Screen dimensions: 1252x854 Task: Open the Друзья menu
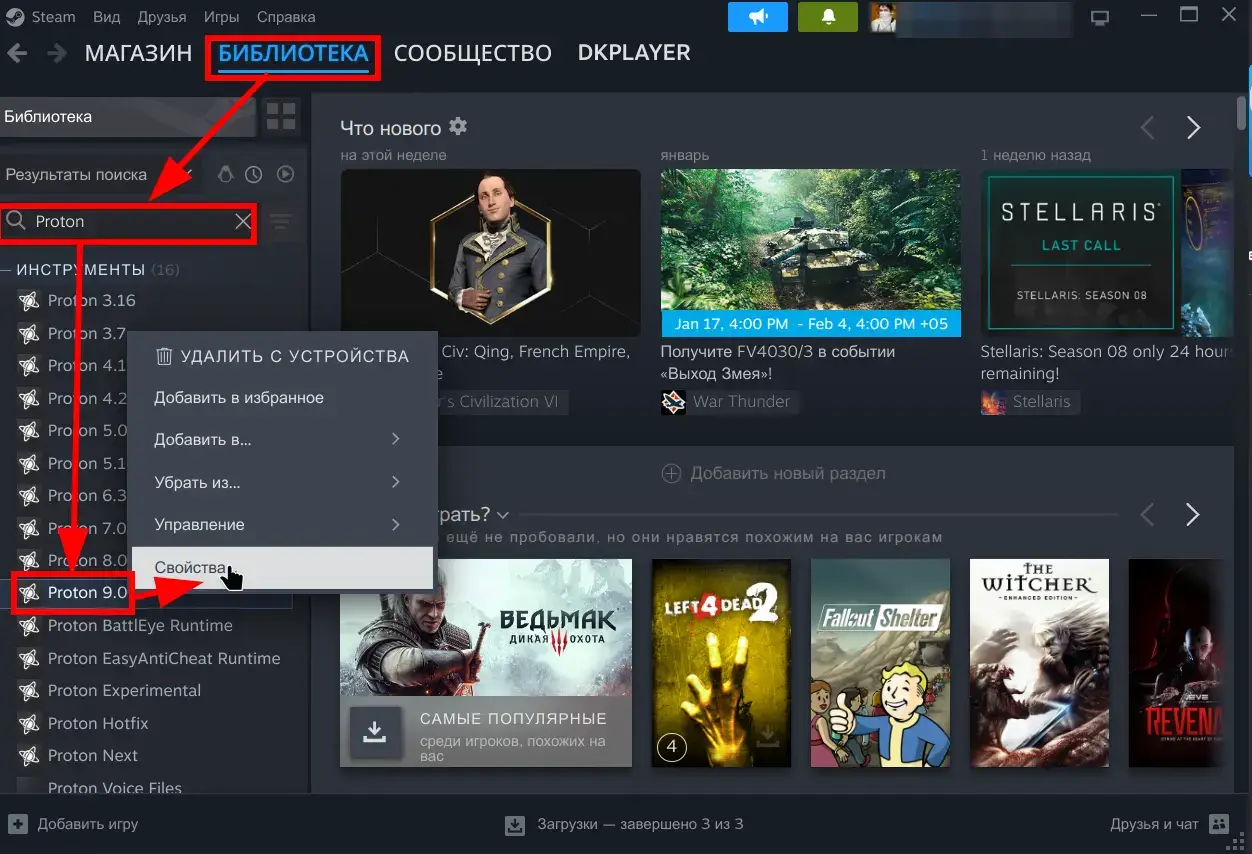click(161, 17)
